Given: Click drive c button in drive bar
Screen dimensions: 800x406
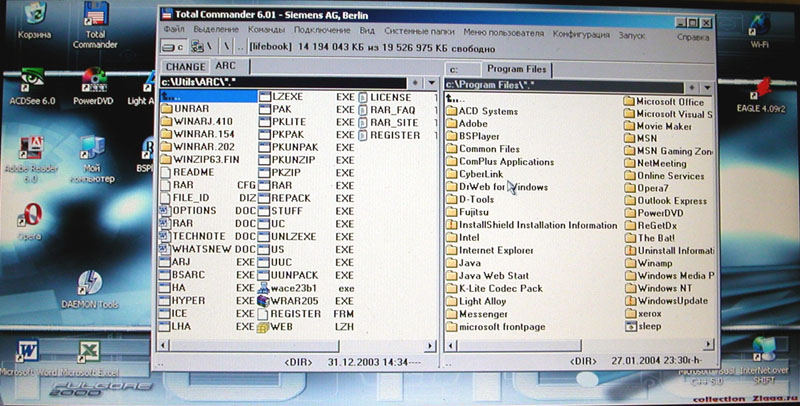Looking at the screenshot, I should point(173,47).
